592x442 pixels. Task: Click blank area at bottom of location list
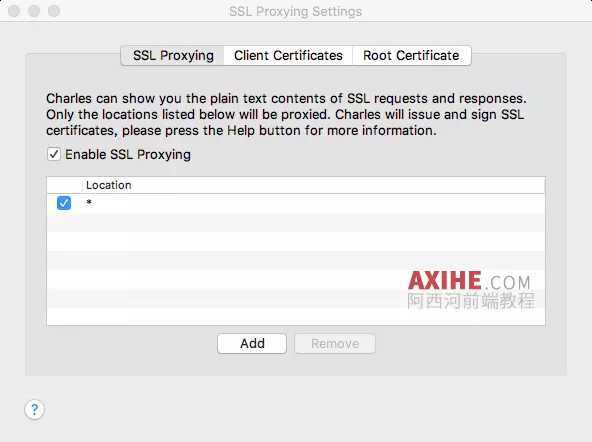[x=296, y=316]
